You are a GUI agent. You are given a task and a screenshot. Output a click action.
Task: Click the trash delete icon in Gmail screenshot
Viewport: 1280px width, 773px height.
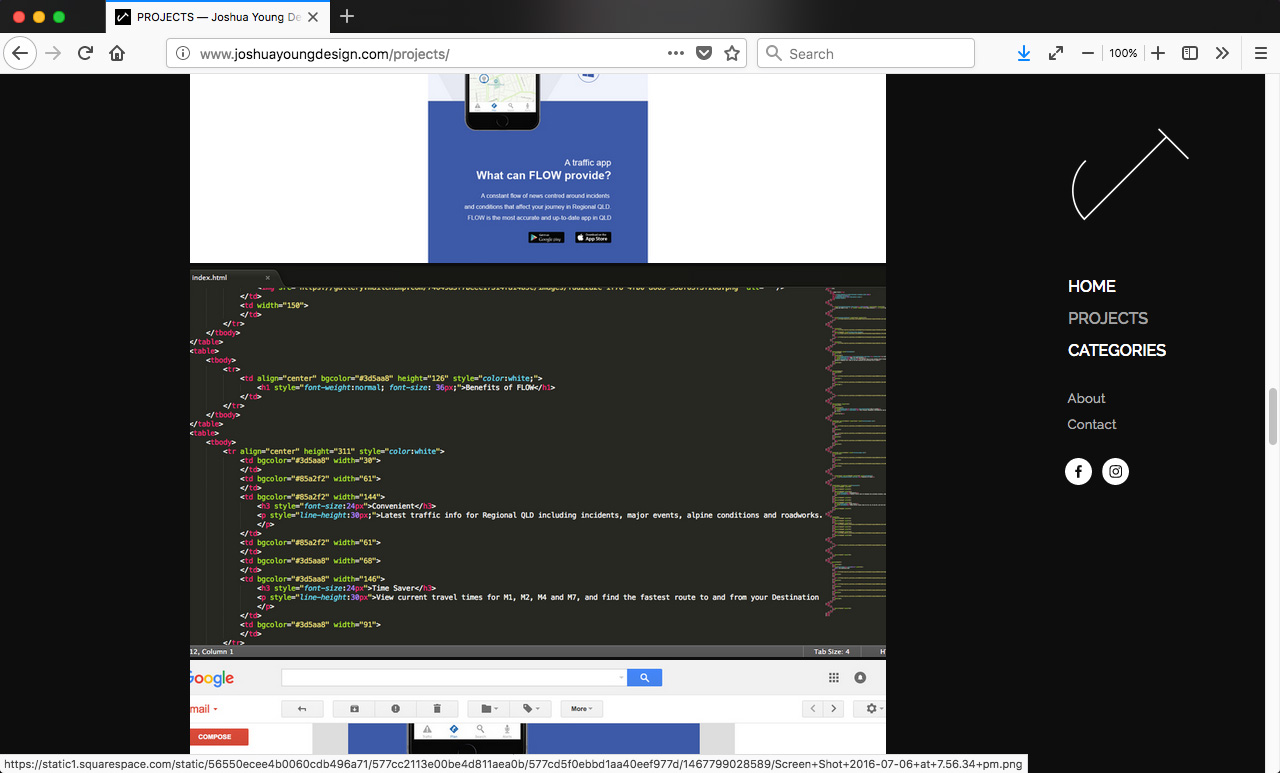coord(437,709)
